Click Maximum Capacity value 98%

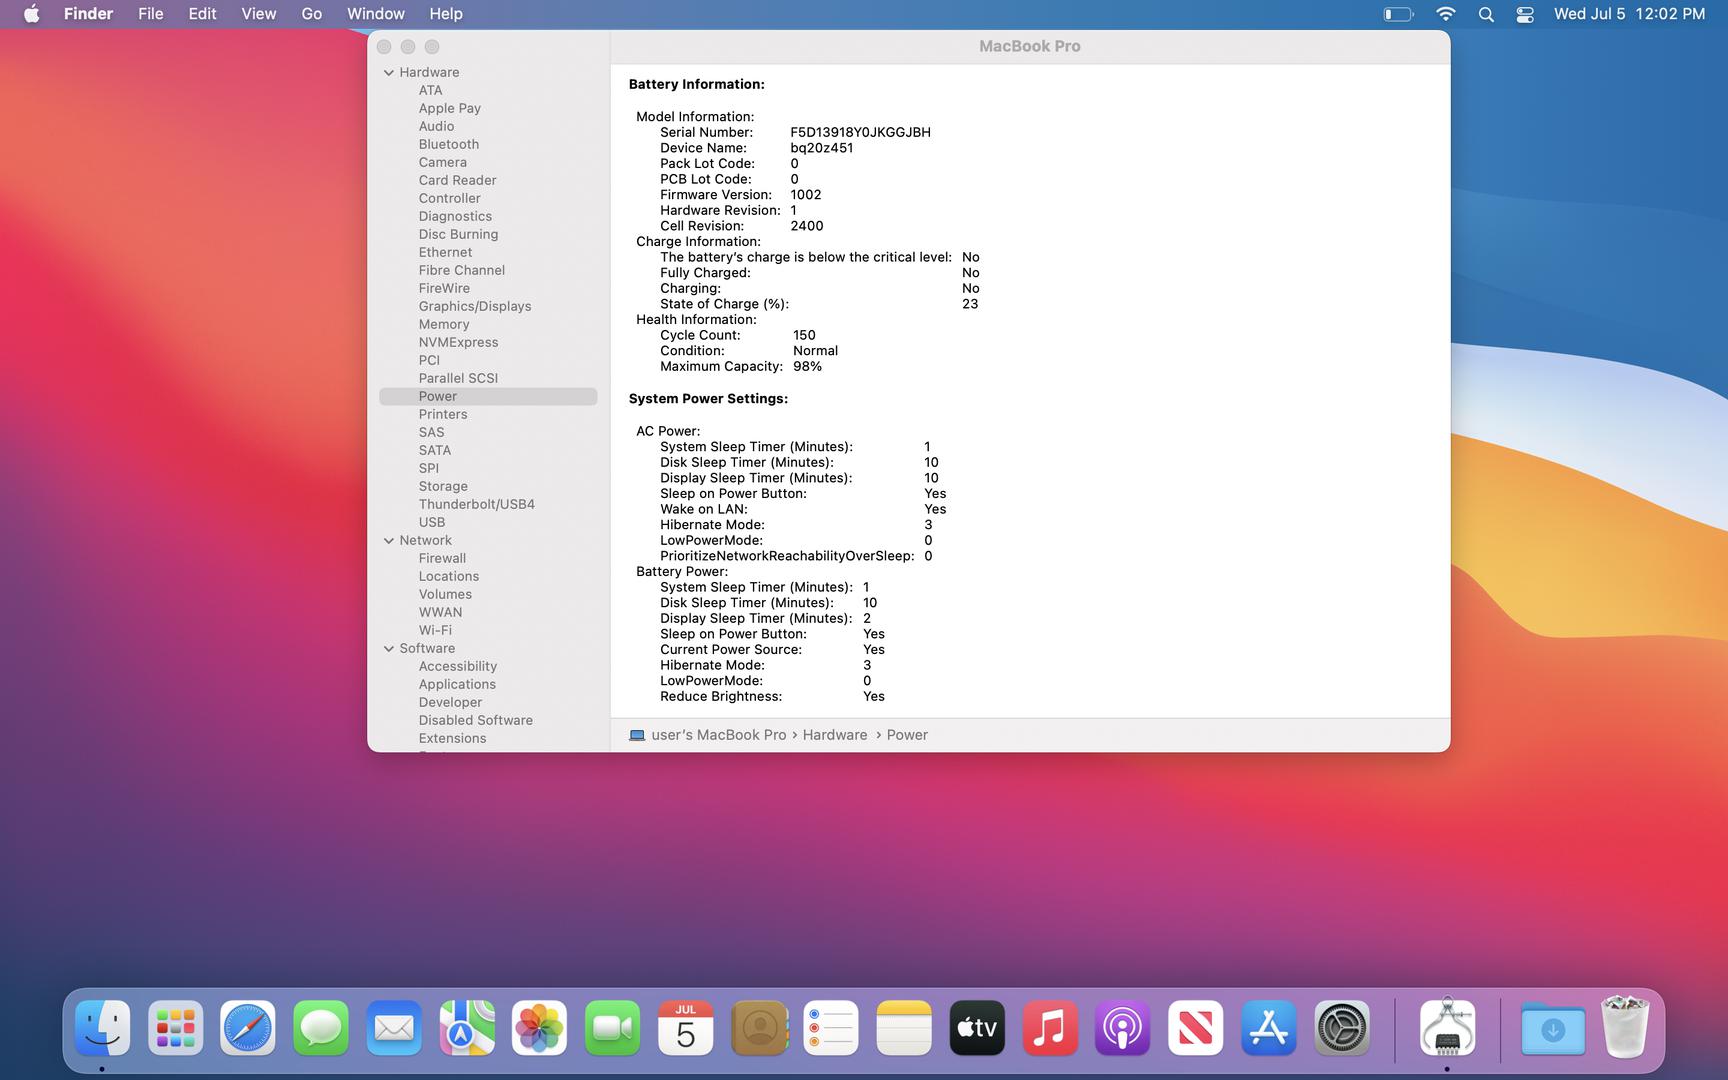point(807,366)
